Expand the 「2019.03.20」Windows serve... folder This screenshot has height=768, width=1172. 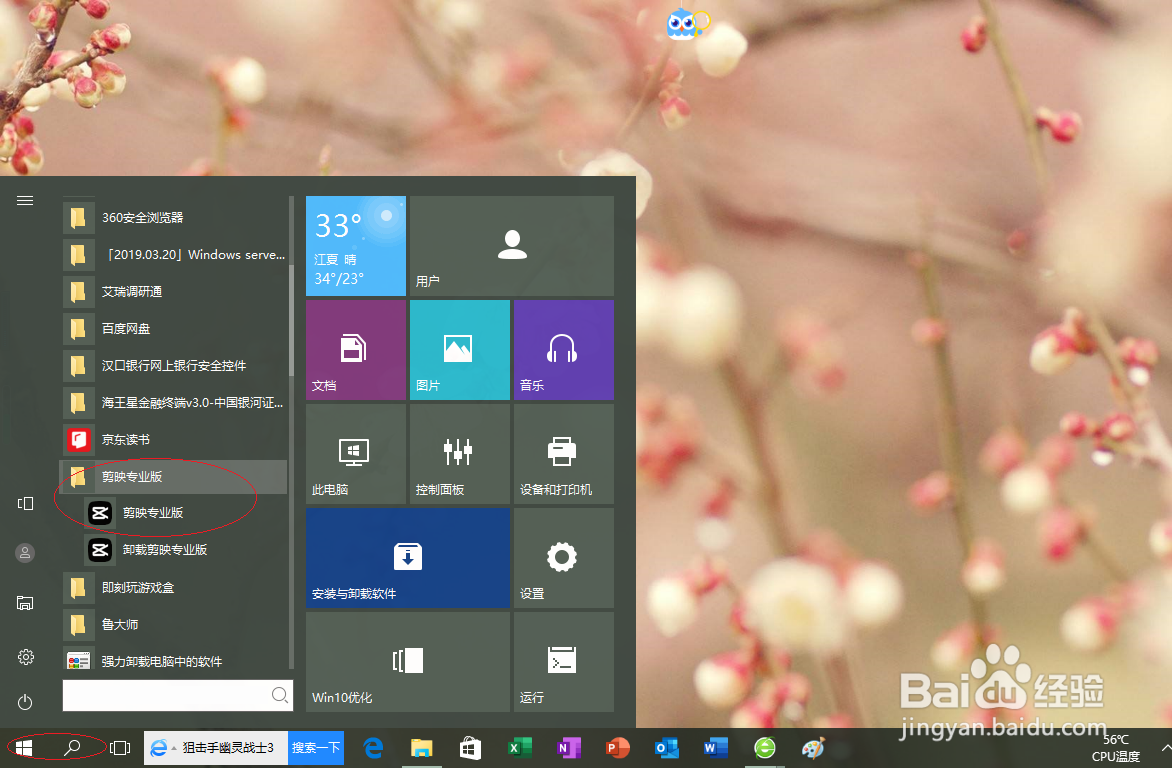click(x=174, y=255)
